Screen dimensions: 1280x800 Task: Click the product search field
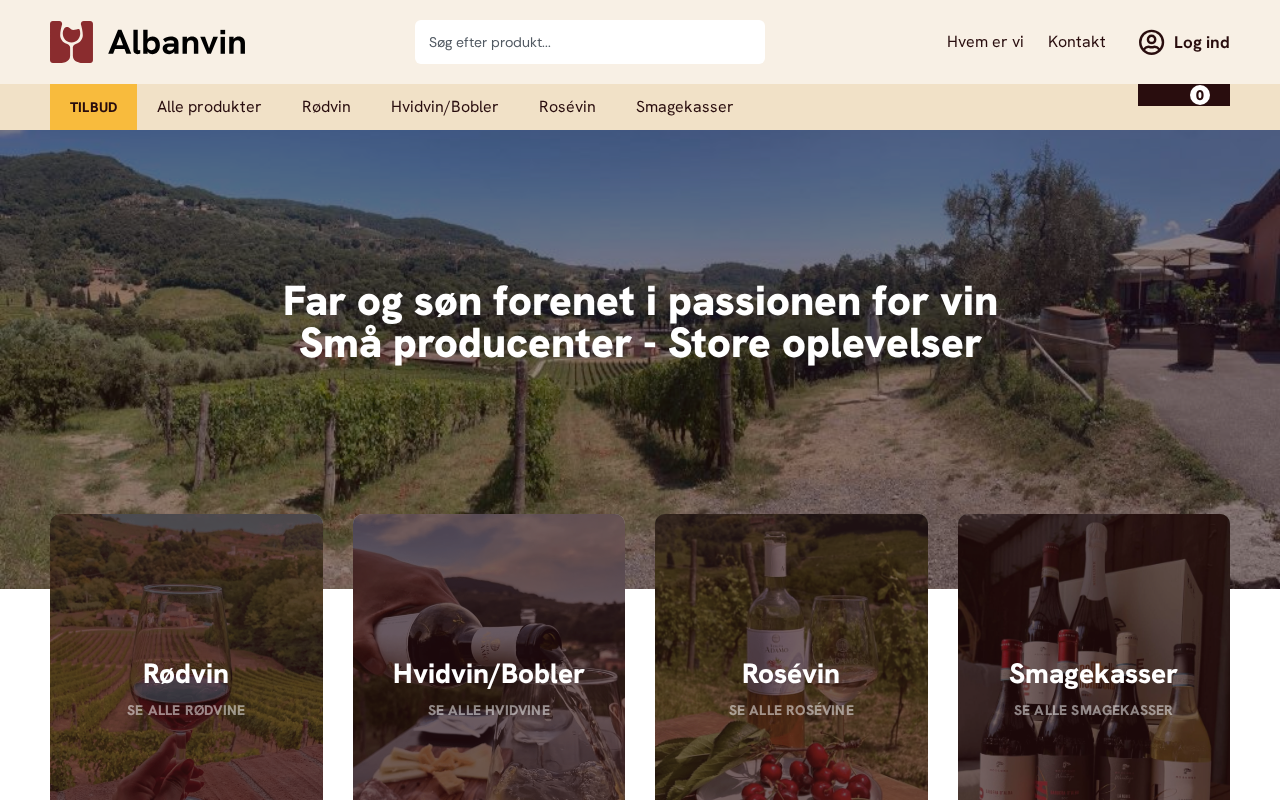coord(590,42)
